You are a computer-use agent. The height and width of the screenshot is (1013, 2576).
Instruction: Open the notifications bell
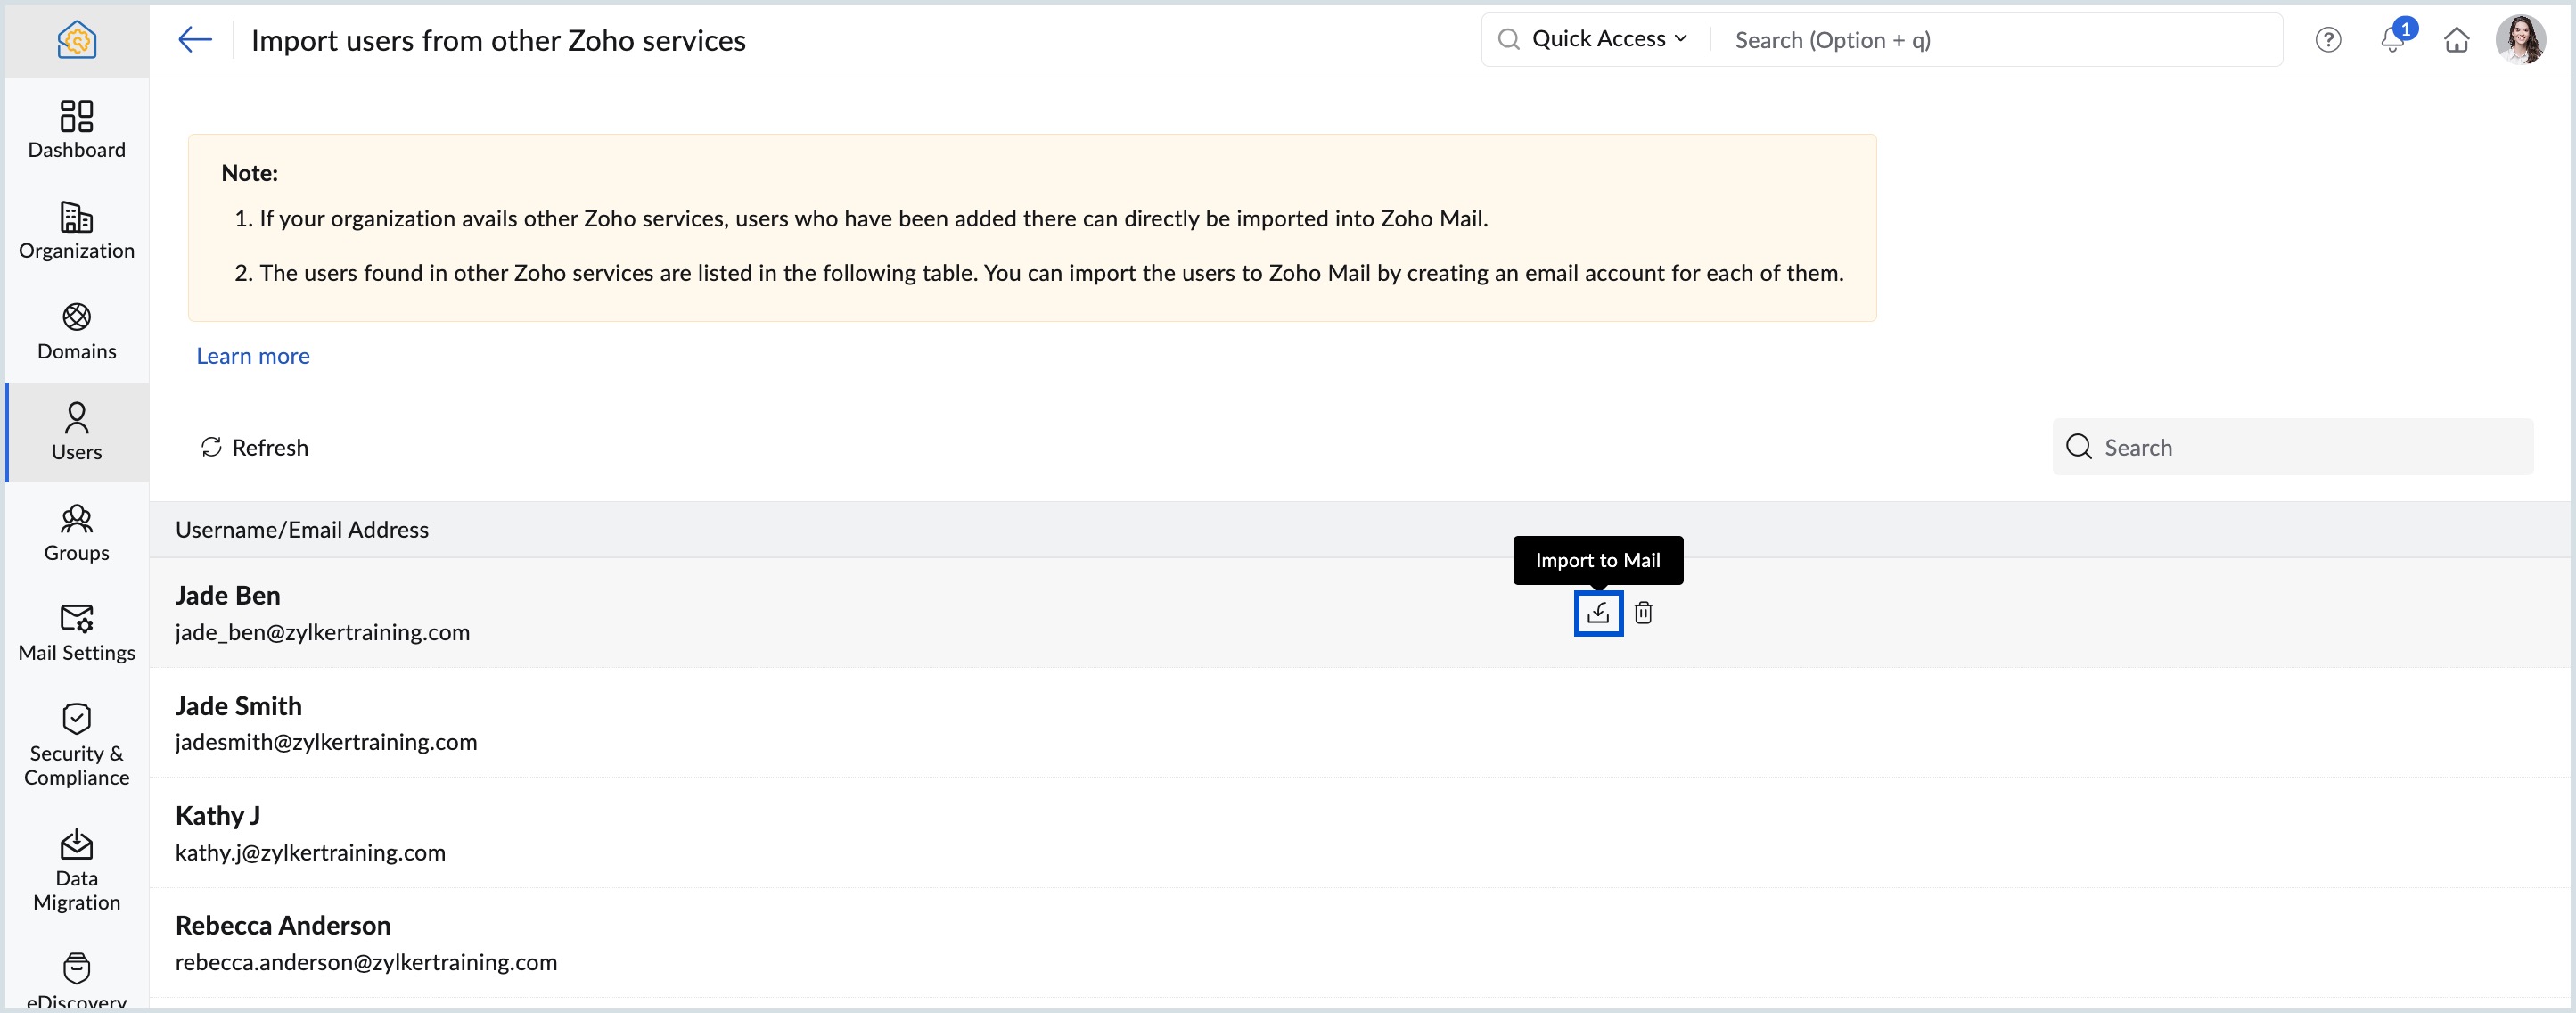click(x=2391, y=41)
